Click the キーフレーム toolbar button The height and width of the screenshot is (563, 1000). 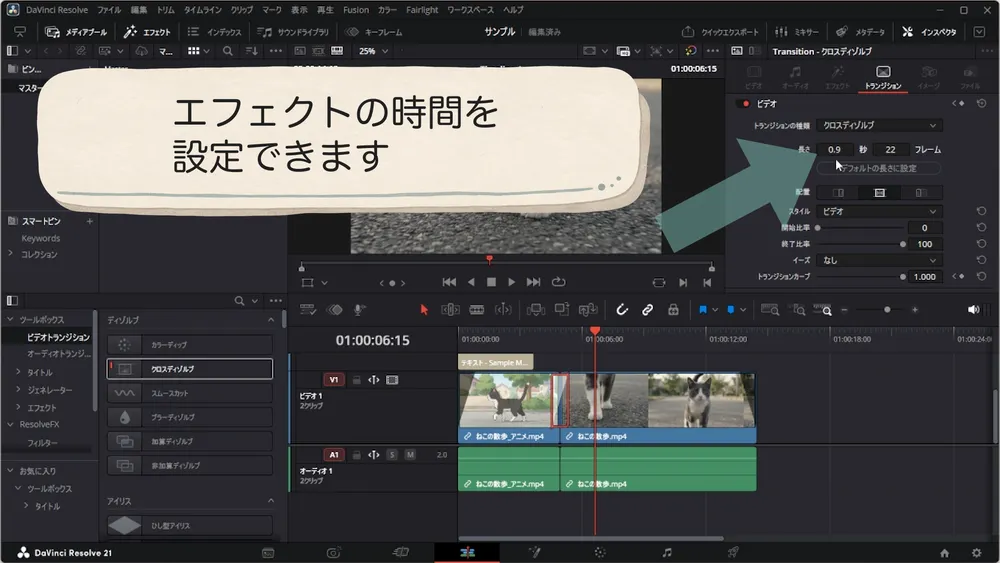coord(374,32)
